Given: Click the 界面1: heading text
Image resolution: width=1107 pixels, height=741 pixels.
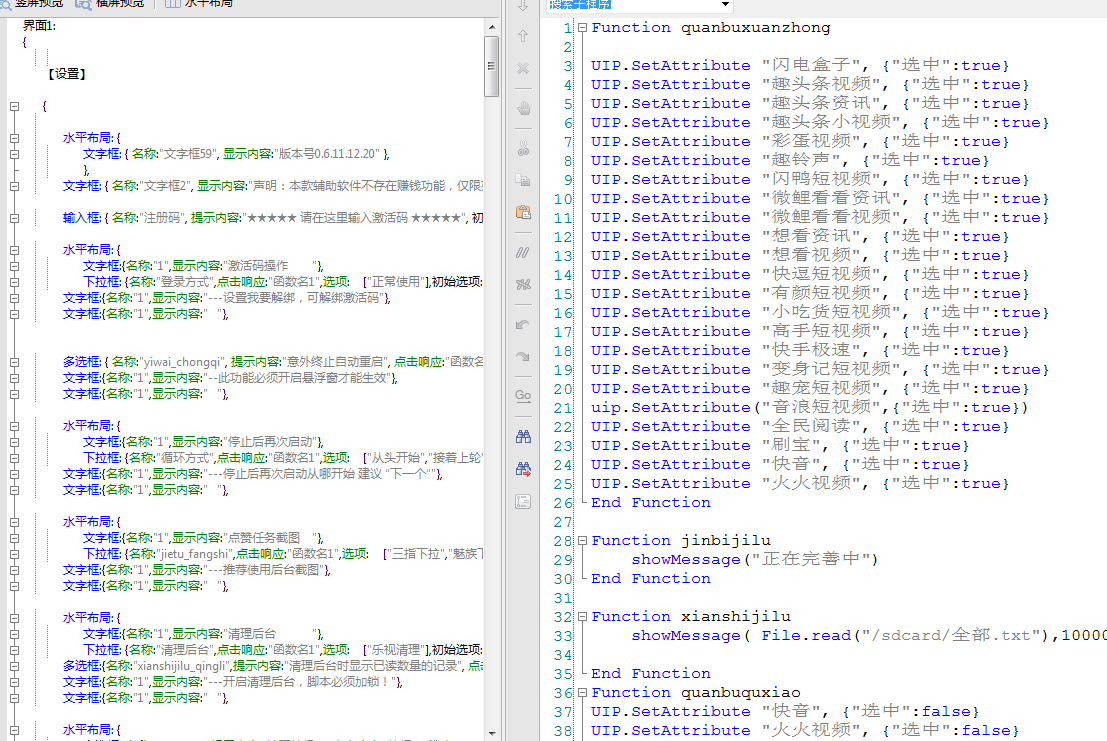Looking at the screenshot, I should pos(40,25).
